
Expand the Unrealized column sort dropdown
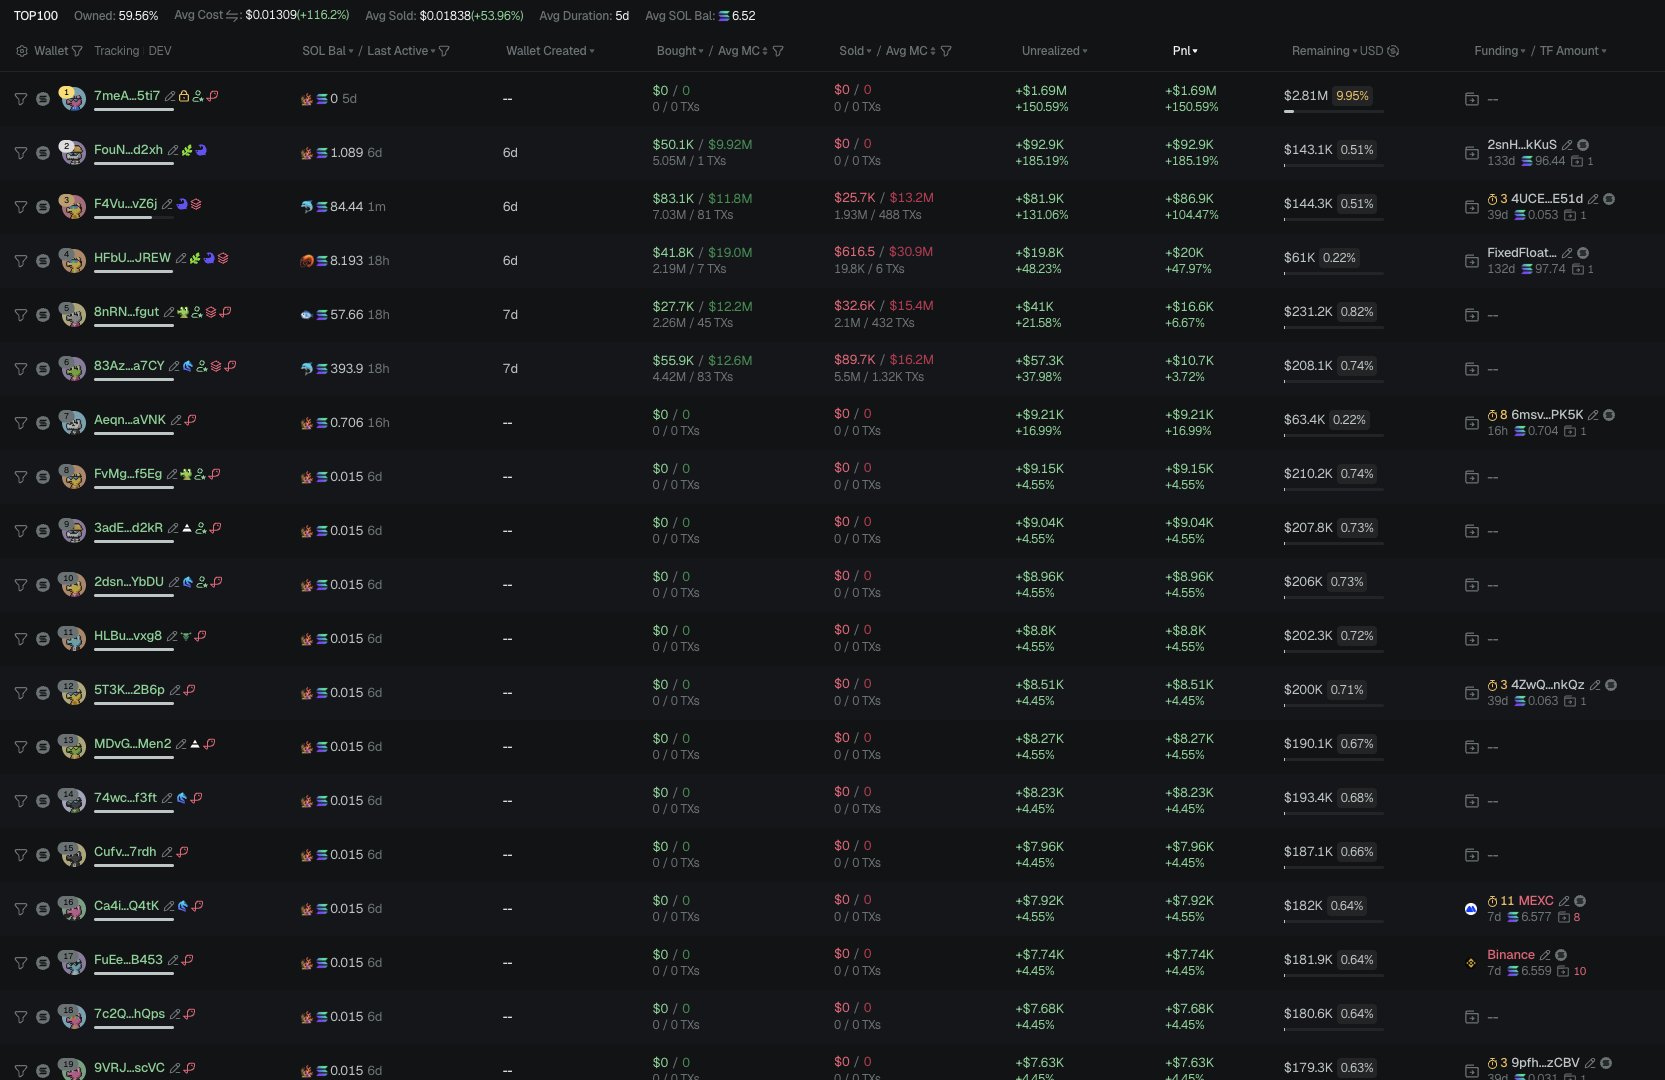tap(1054, 51)
